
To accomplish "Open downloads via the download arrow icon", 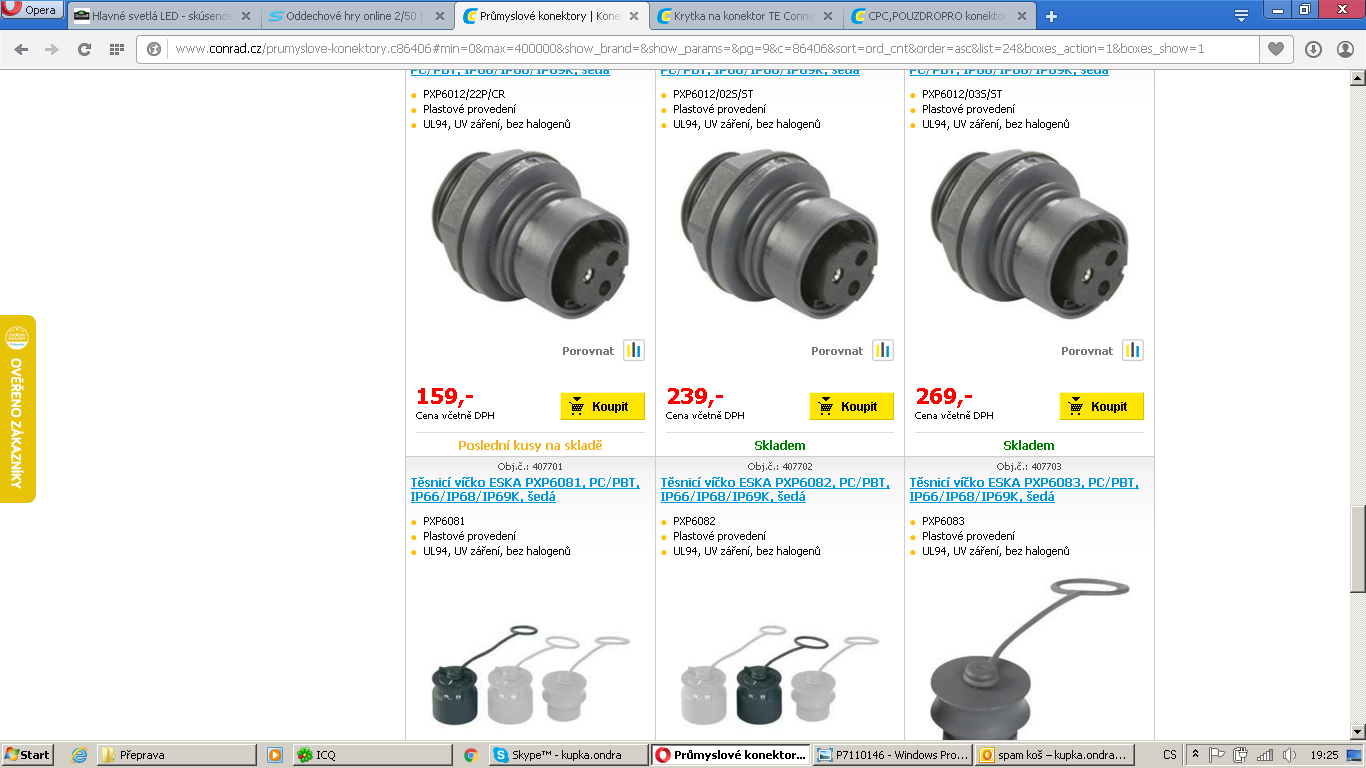I will (x=1314, y=49).
